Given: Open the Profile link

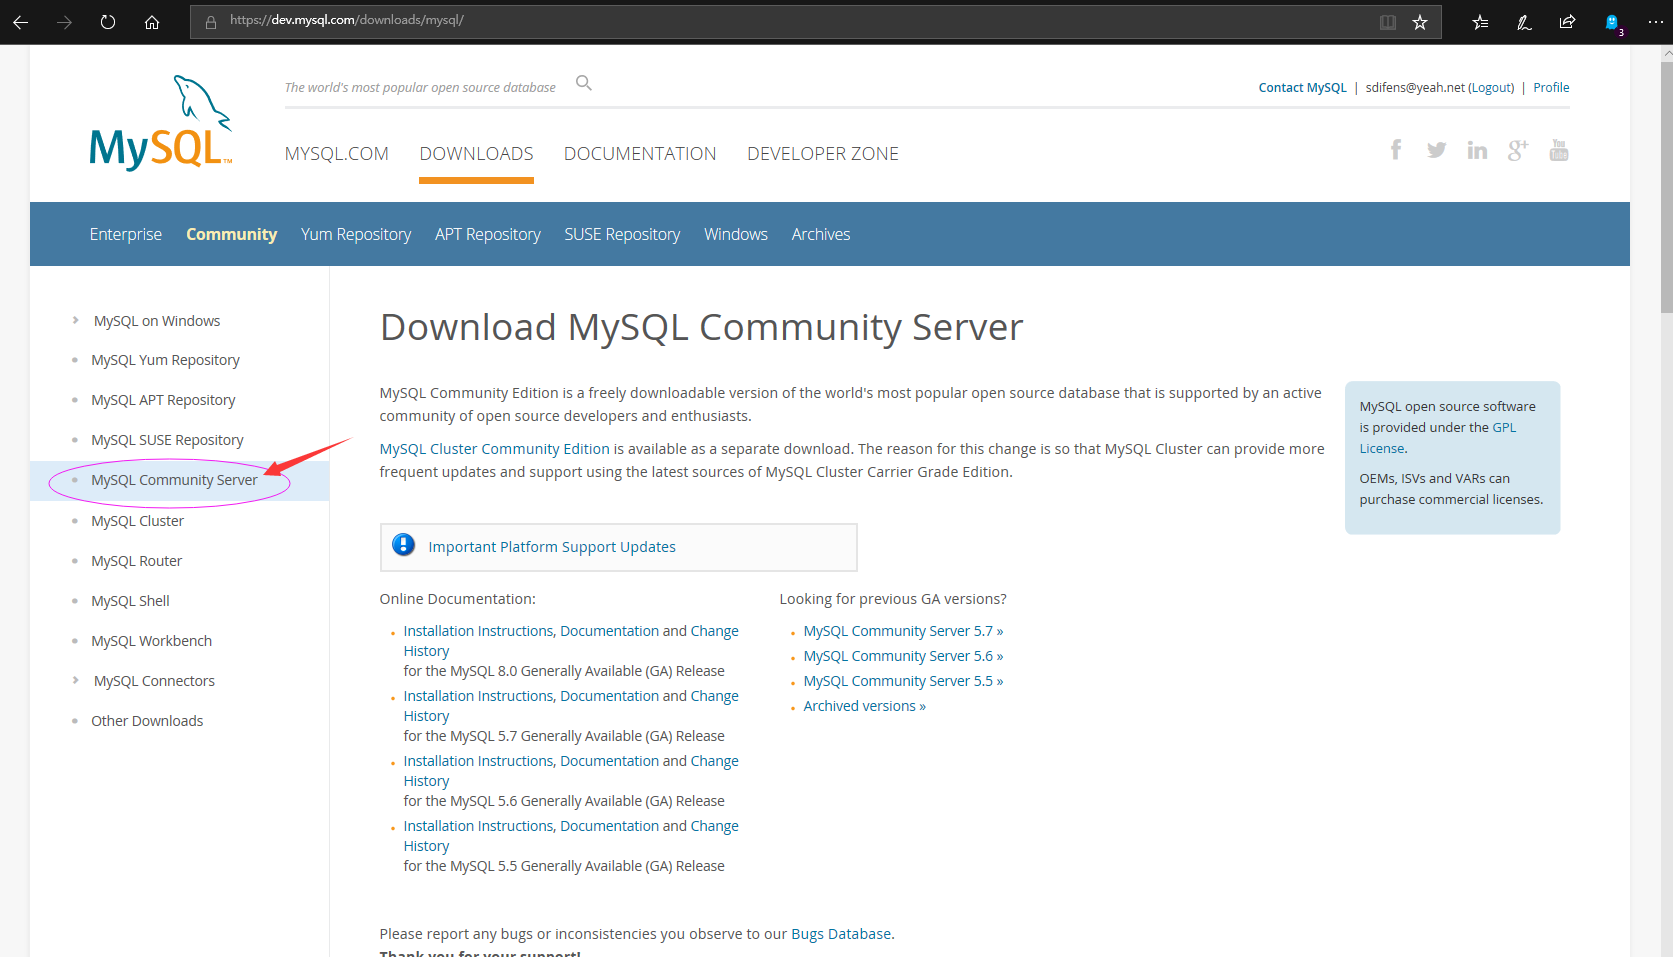Looking at the screenshot, I should click(x=1551, y=88).
